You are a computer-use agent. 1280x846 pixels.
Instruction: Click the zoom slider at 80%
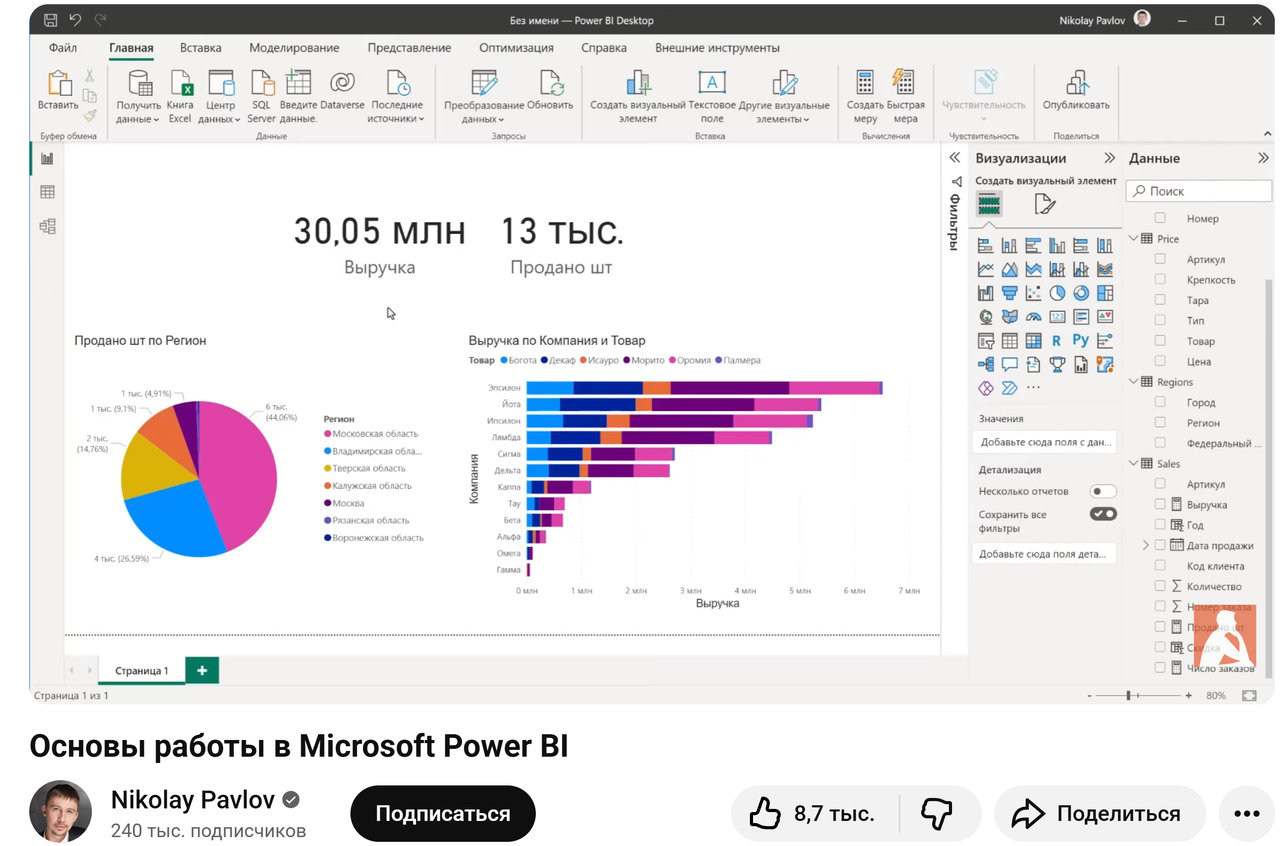pyautogui.click(x=1129, y=695)
